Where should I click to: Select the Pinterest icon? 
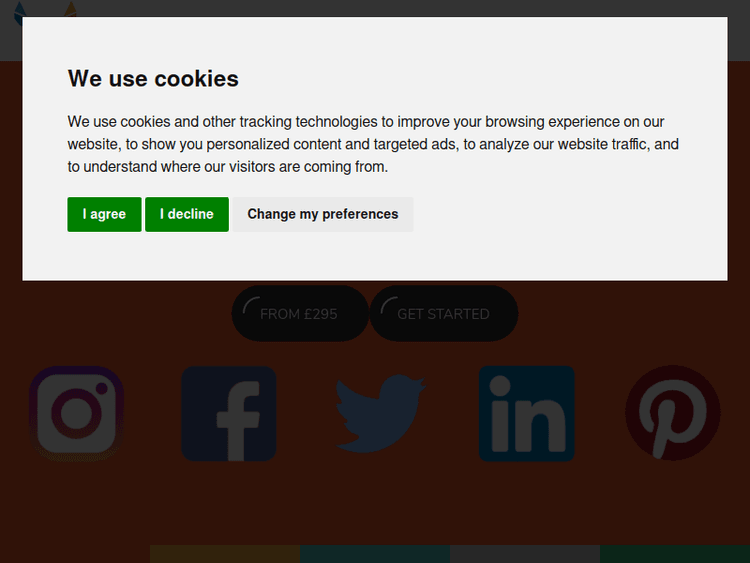[672, 413]
